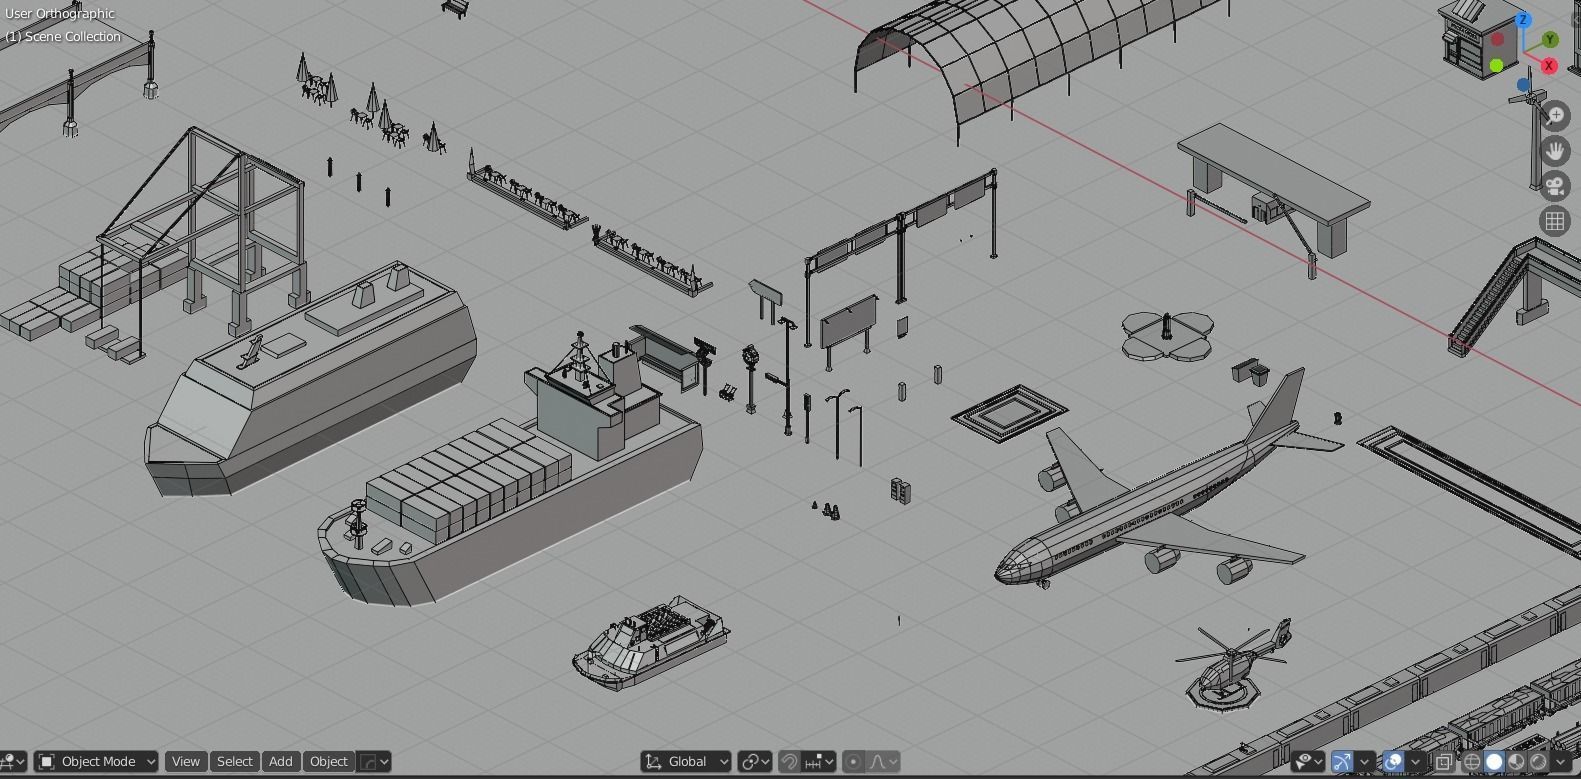1581x779 pixels.
Task: Toggle viewport overlays
Action: [1393, 762]
